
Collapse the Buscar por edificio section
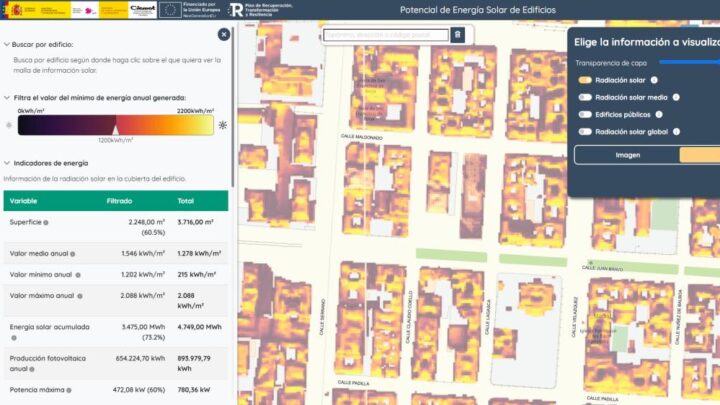(7, 45)
